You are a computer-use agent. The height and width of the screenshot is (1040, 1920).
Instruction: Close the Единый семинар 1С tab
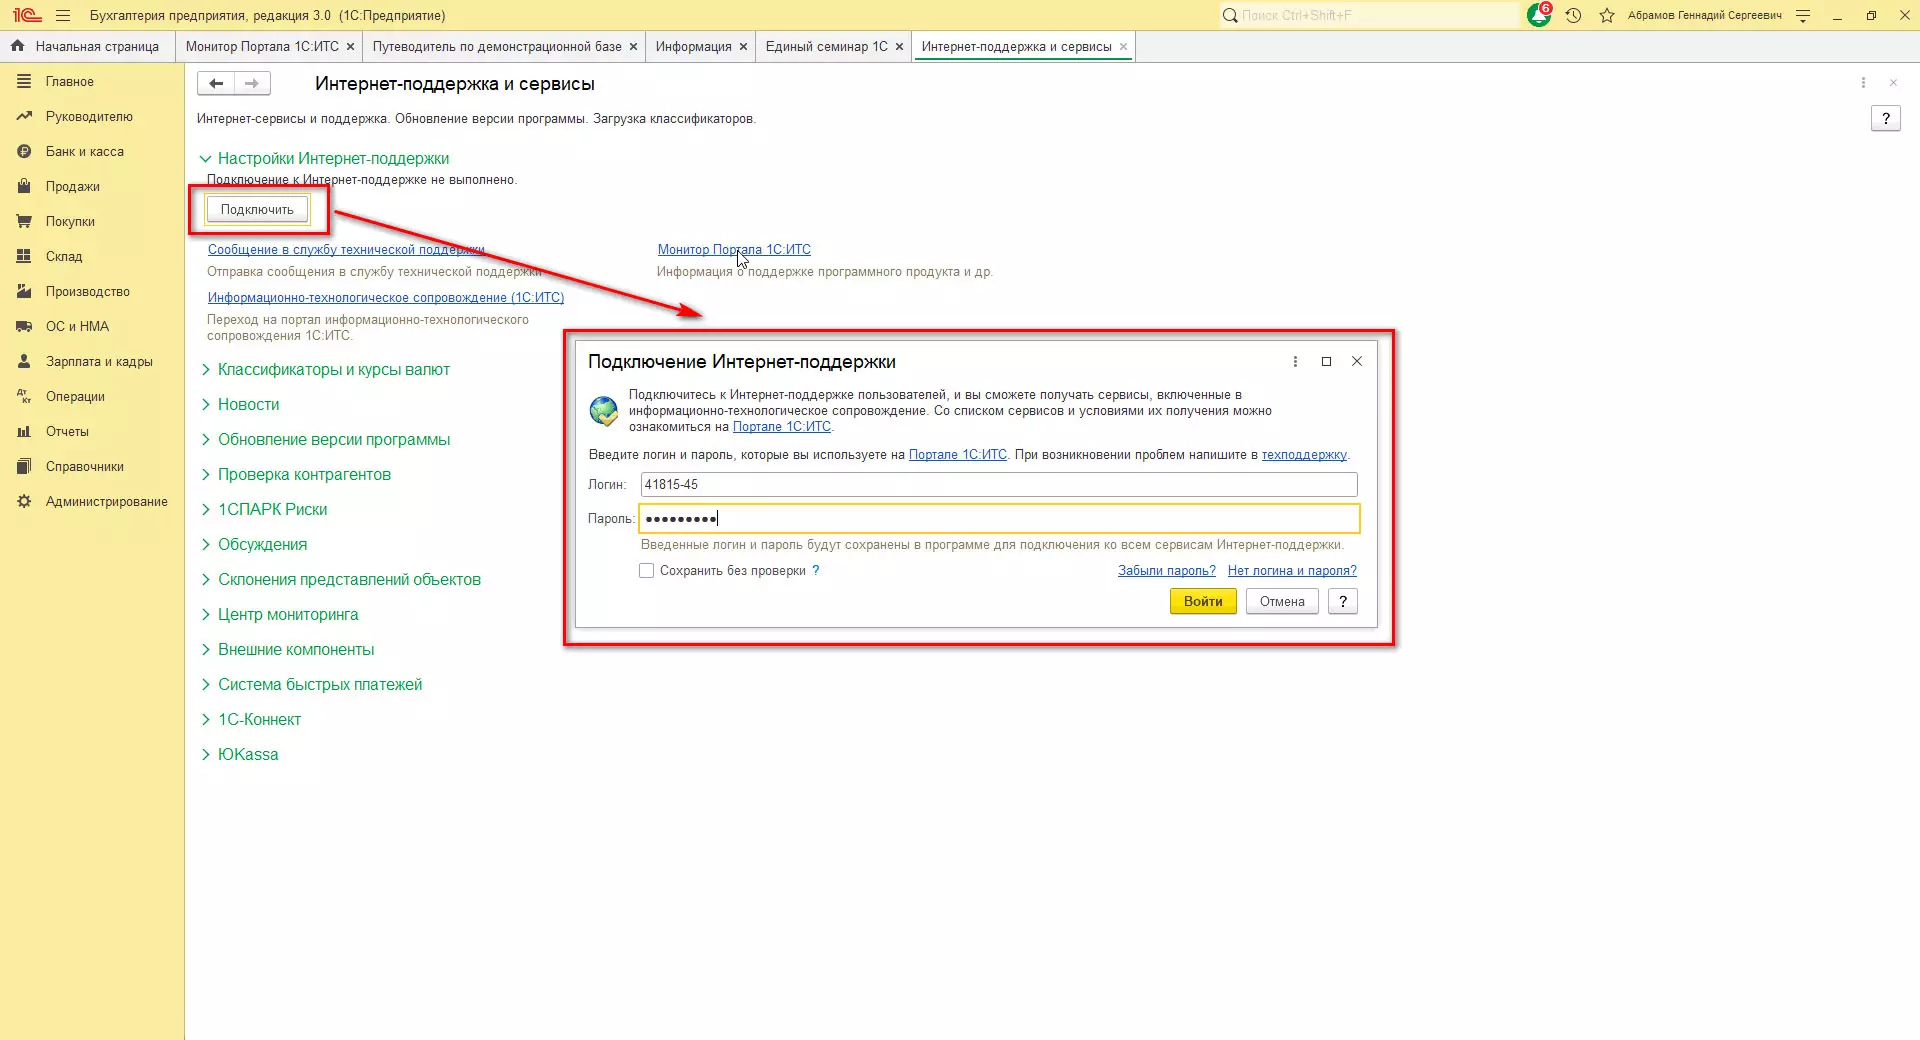click(x=899, y=47)
